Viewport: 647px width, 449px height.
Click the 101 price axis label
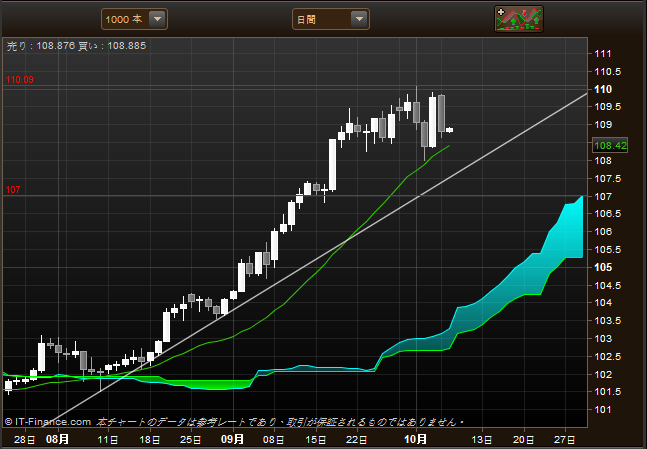pos(602,410)
